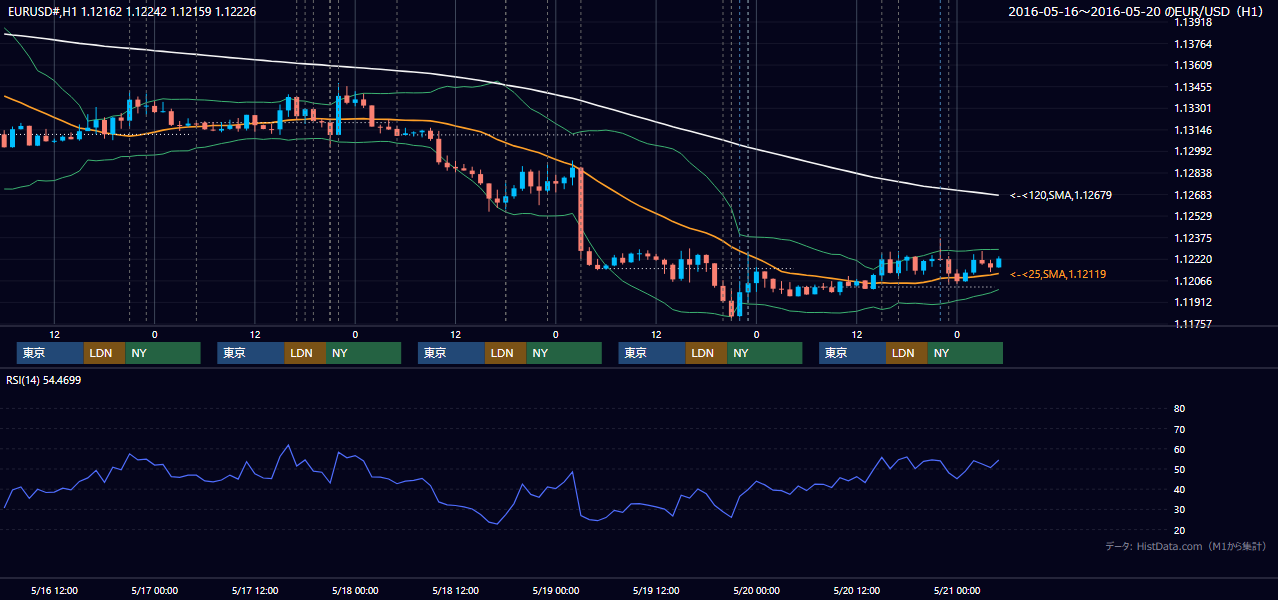
Task: Click the 120 SMA label reading 1.12679
Action: [x=1060, y=196]
